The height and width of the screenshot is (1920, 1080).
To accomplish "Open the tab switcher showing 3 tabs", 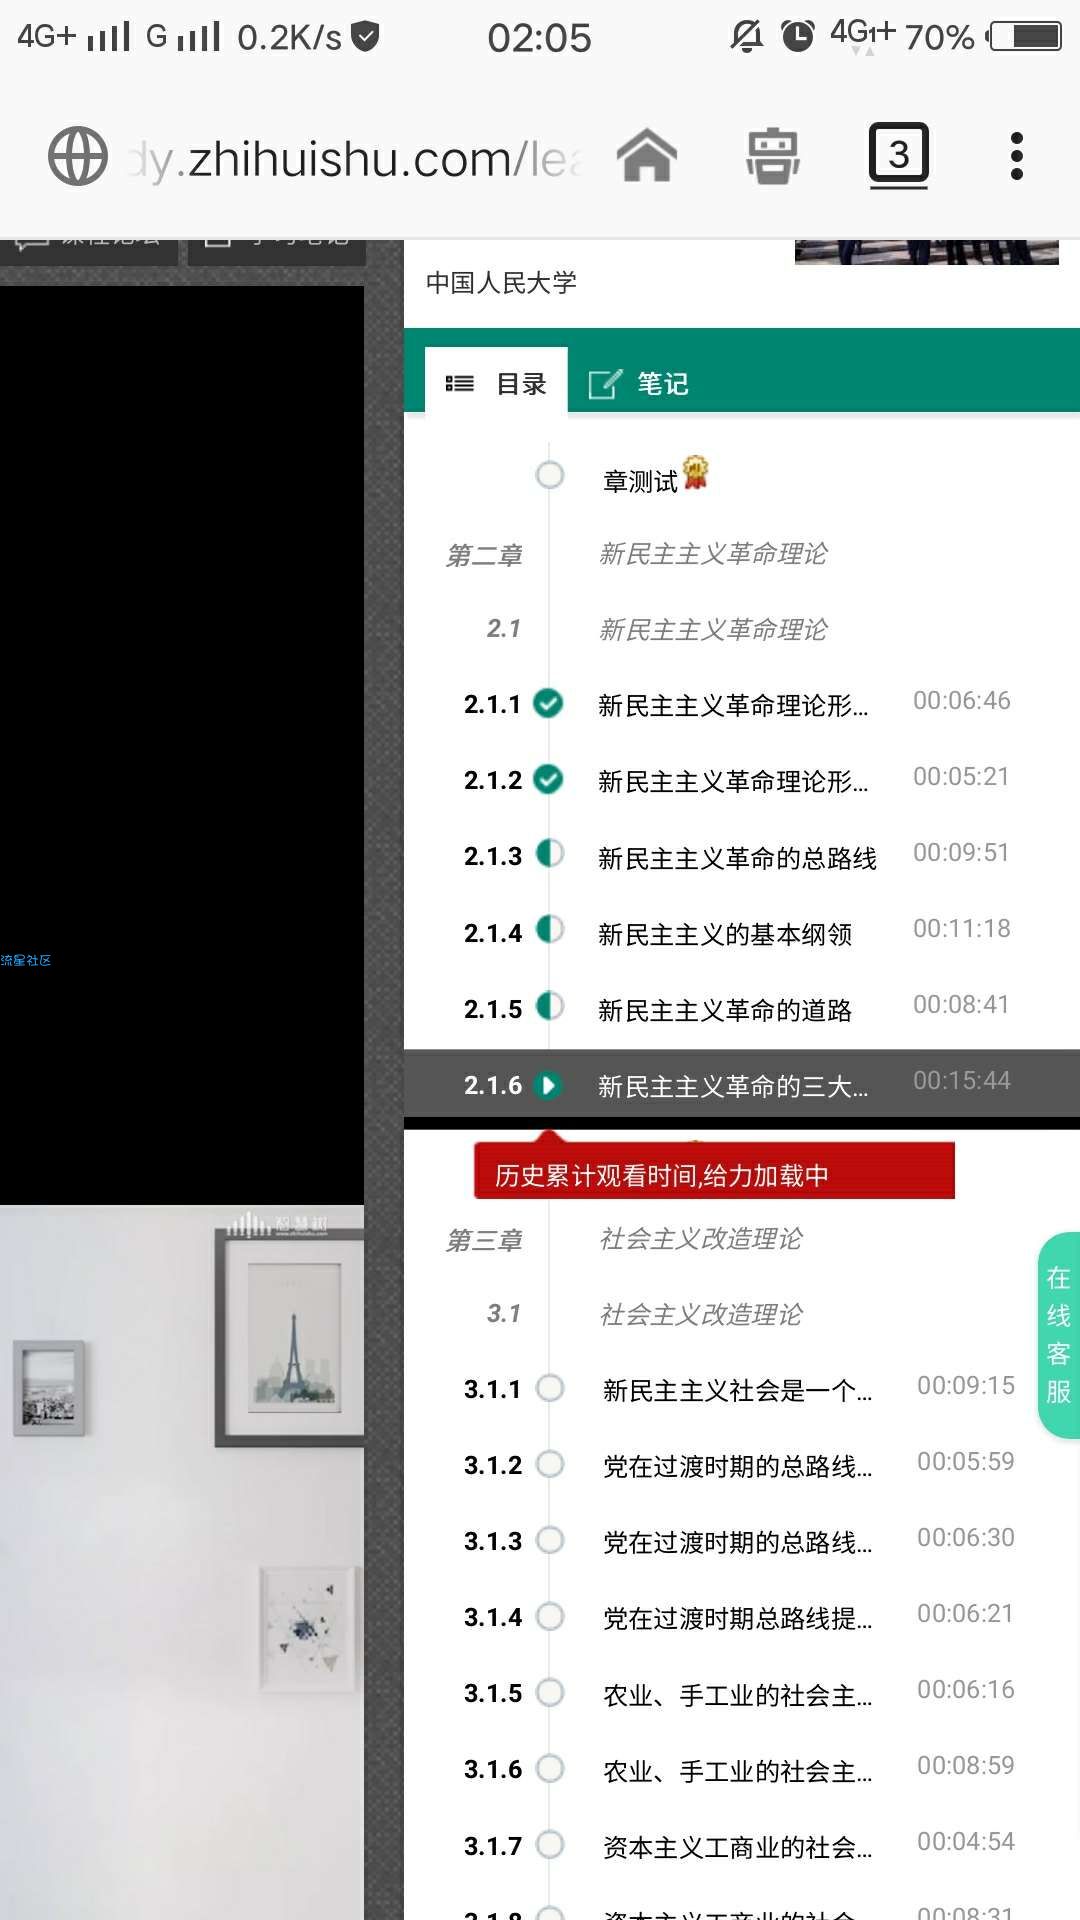I will 898,155.
